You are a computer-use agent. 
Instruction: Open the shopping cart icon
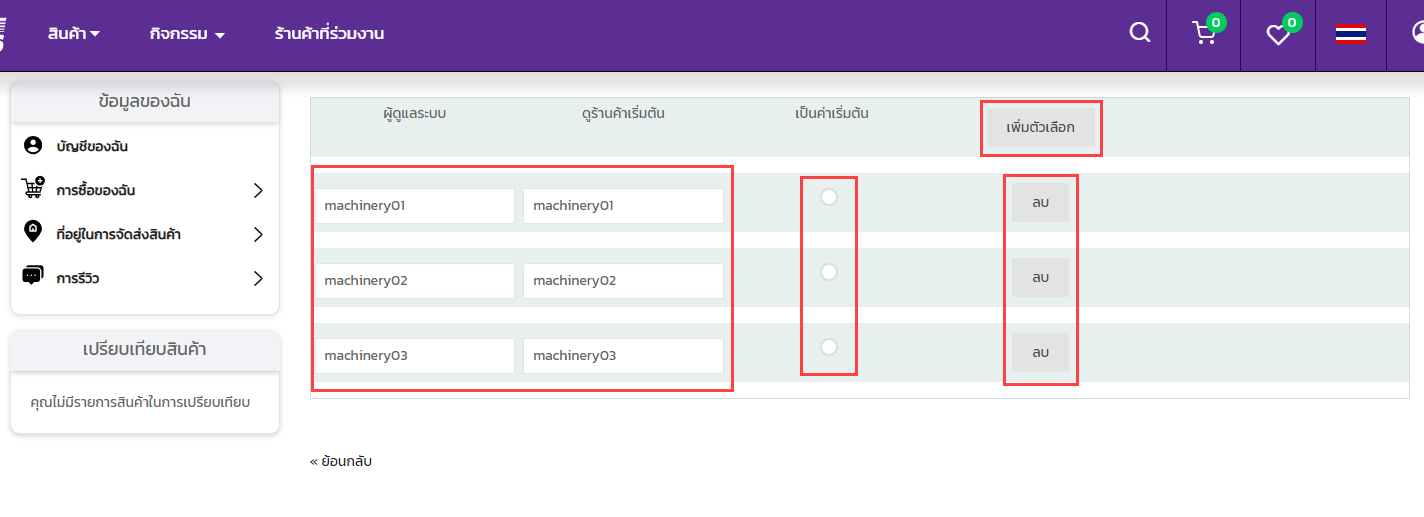[x=1204, y=34]
